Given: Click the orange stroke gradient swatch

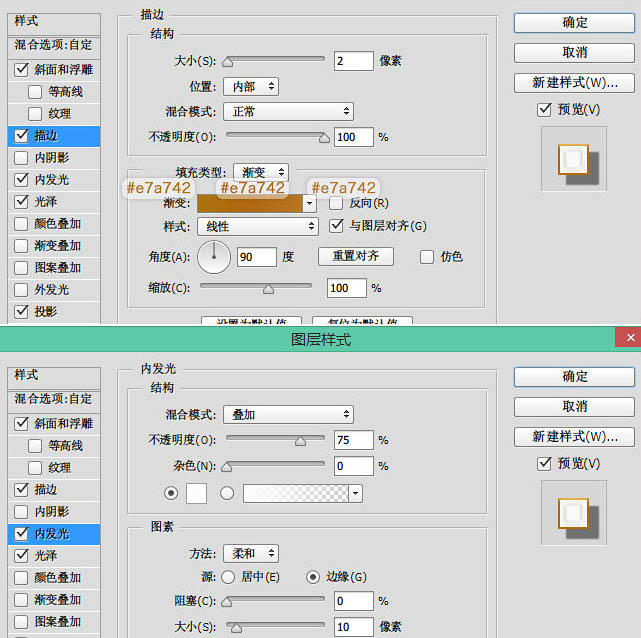Looking at the screenshot, I should [x=250, y=204].
